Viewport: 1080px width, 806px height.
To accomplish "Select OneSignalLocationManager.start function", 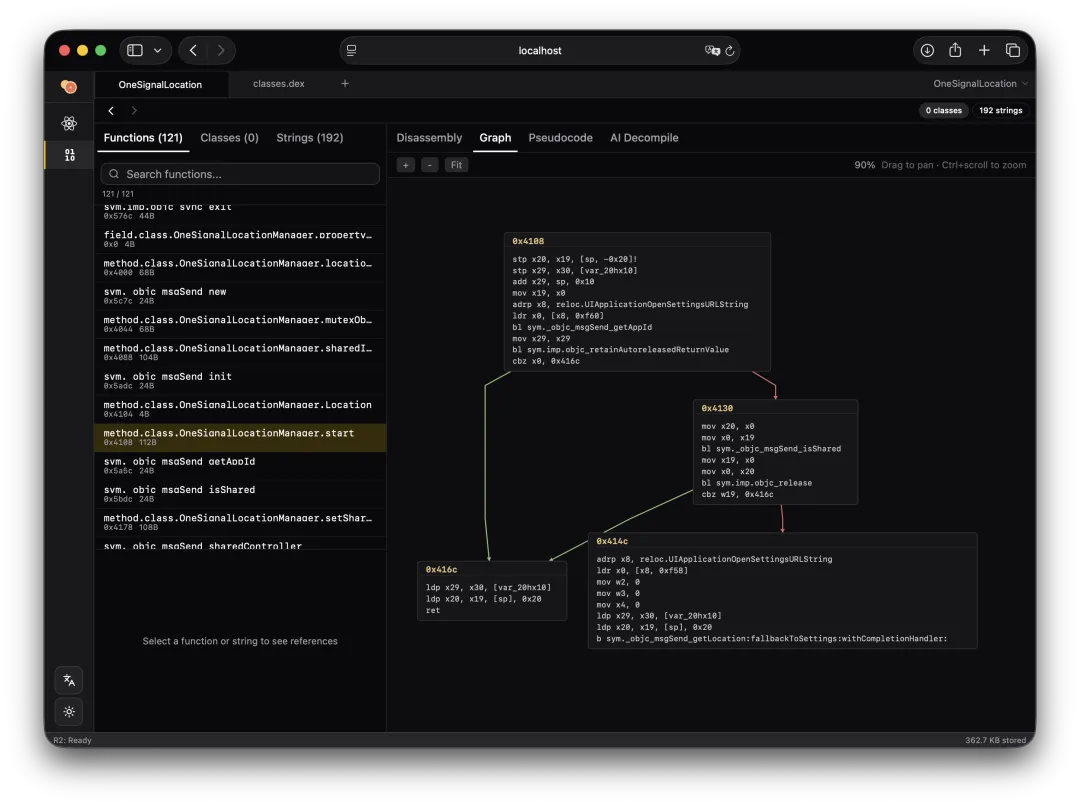I will (x=240, y=437).
